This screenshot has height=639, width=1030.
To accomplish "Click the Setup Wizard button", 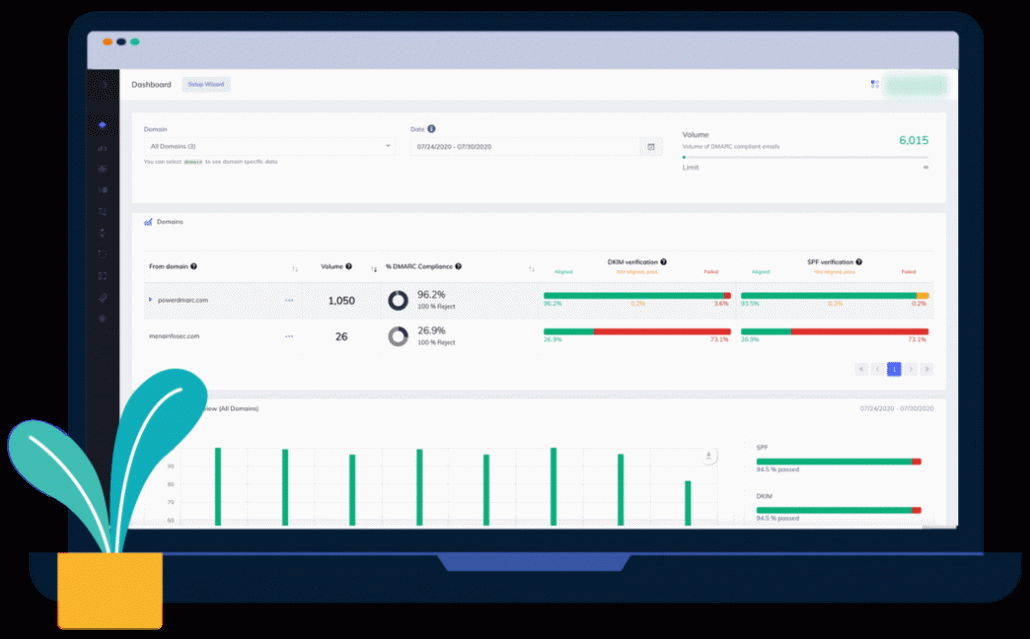I will coord(207,85).
